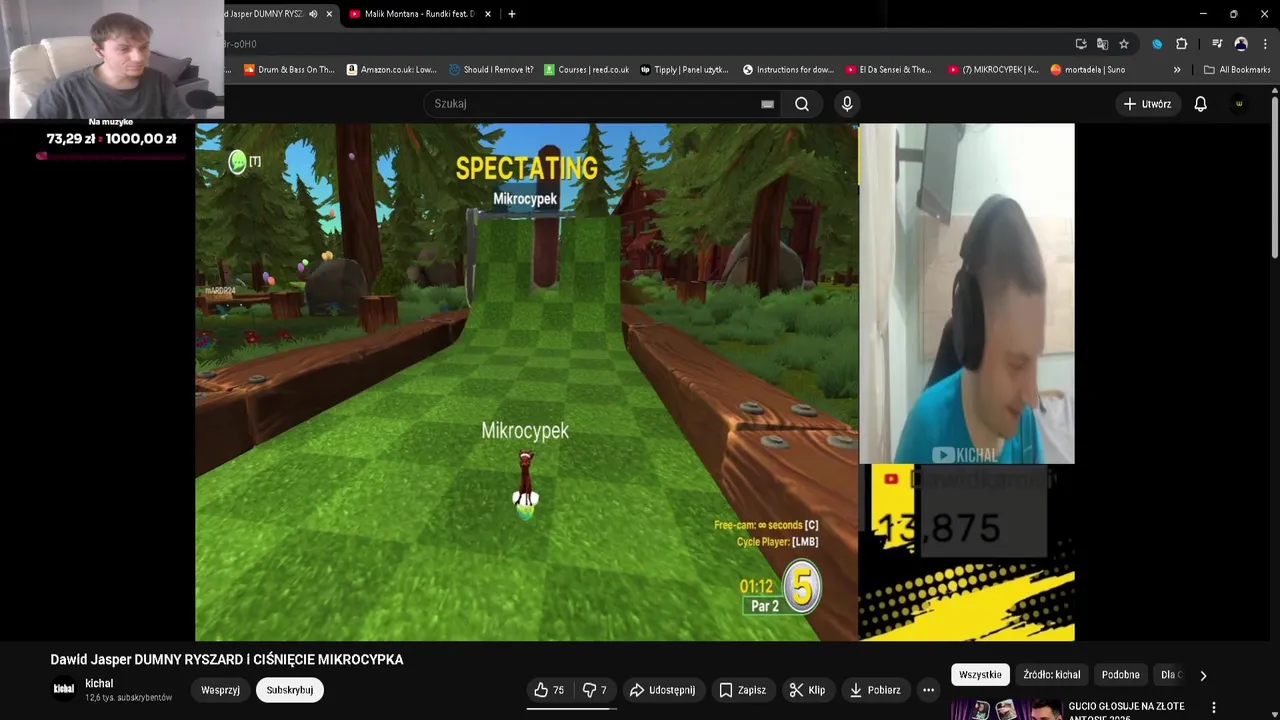Share the video via Udostępnij
The width and height of the screenshot is (1280, 720).
(662, 690)
